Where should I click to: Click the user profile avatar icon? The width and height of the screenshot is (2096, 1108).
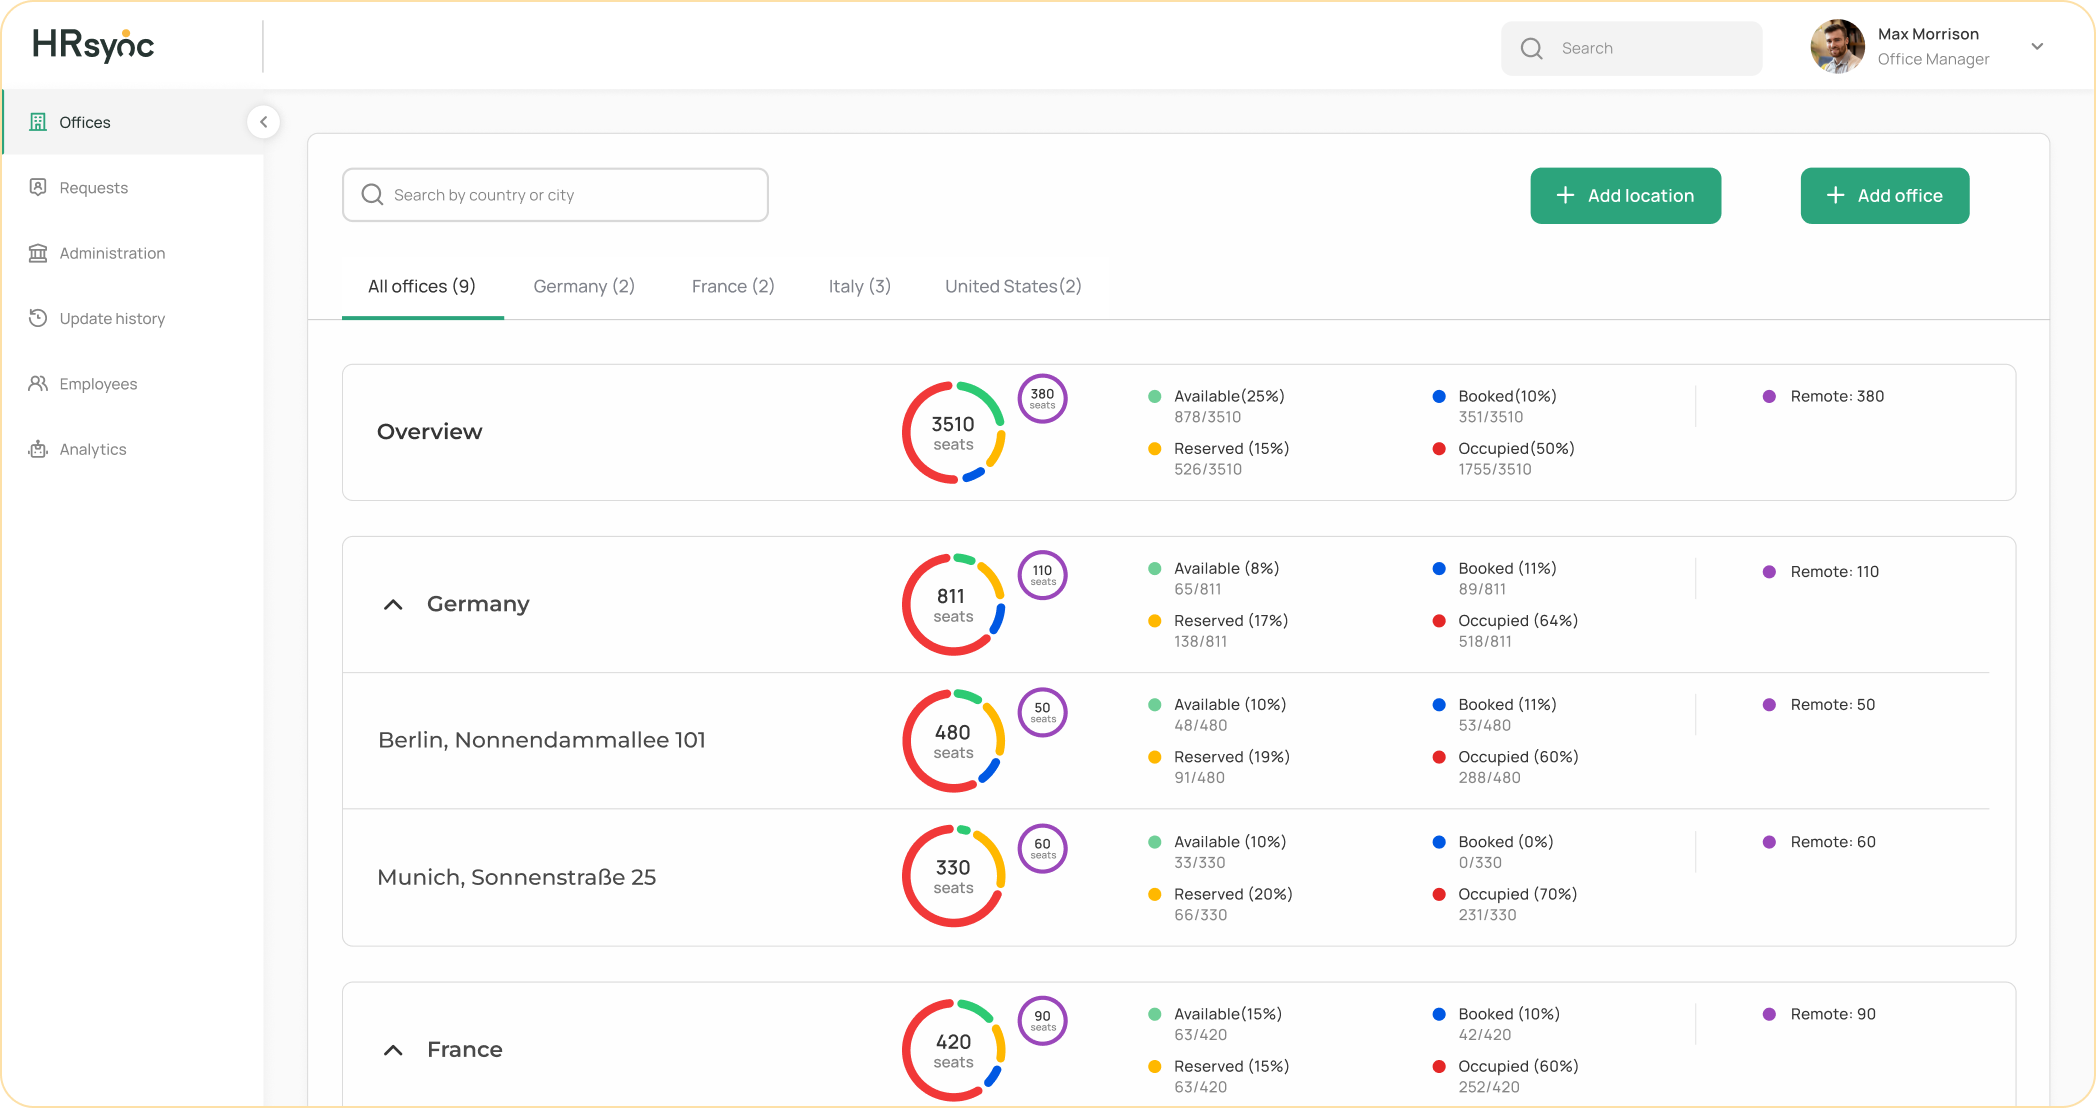click(1835, 47)
